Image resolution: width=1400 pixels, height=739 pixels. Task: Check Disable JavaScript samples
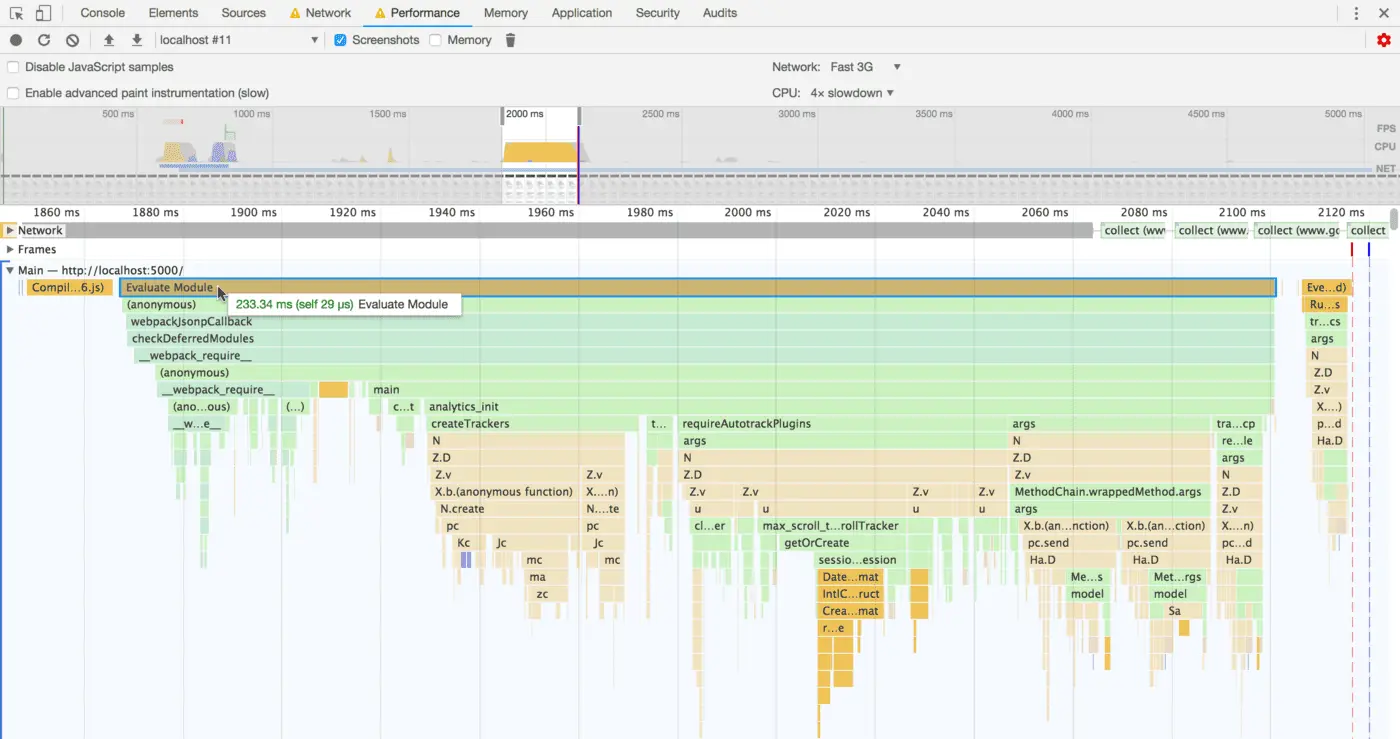(13, 67)
